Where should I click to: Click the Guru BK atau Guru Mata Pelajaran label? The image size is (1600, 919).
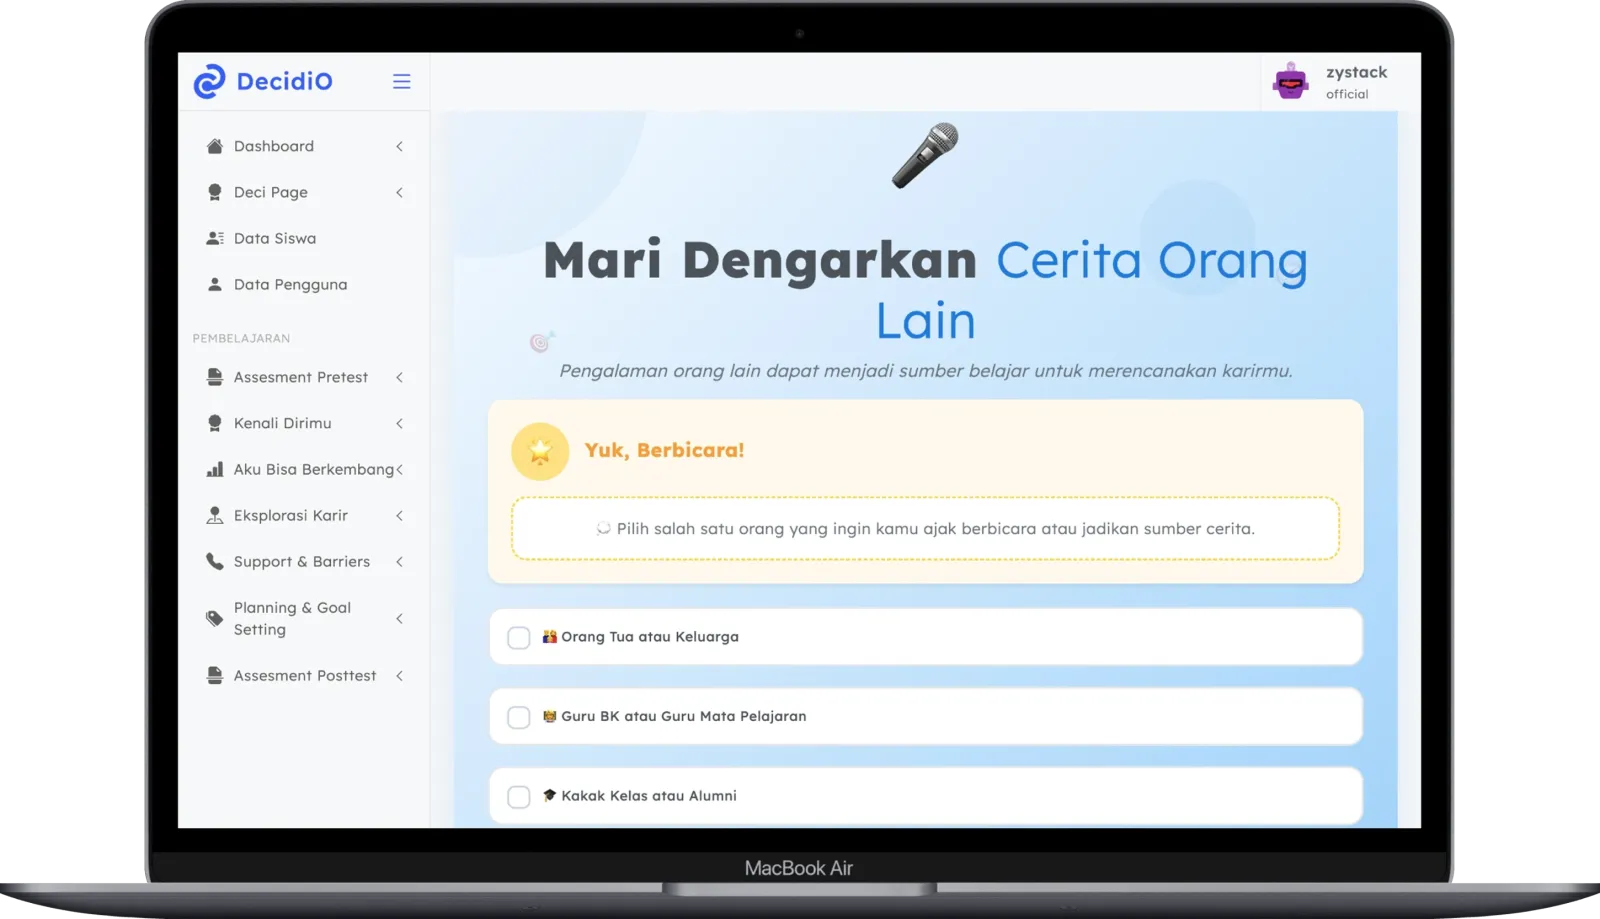[683, 716]
